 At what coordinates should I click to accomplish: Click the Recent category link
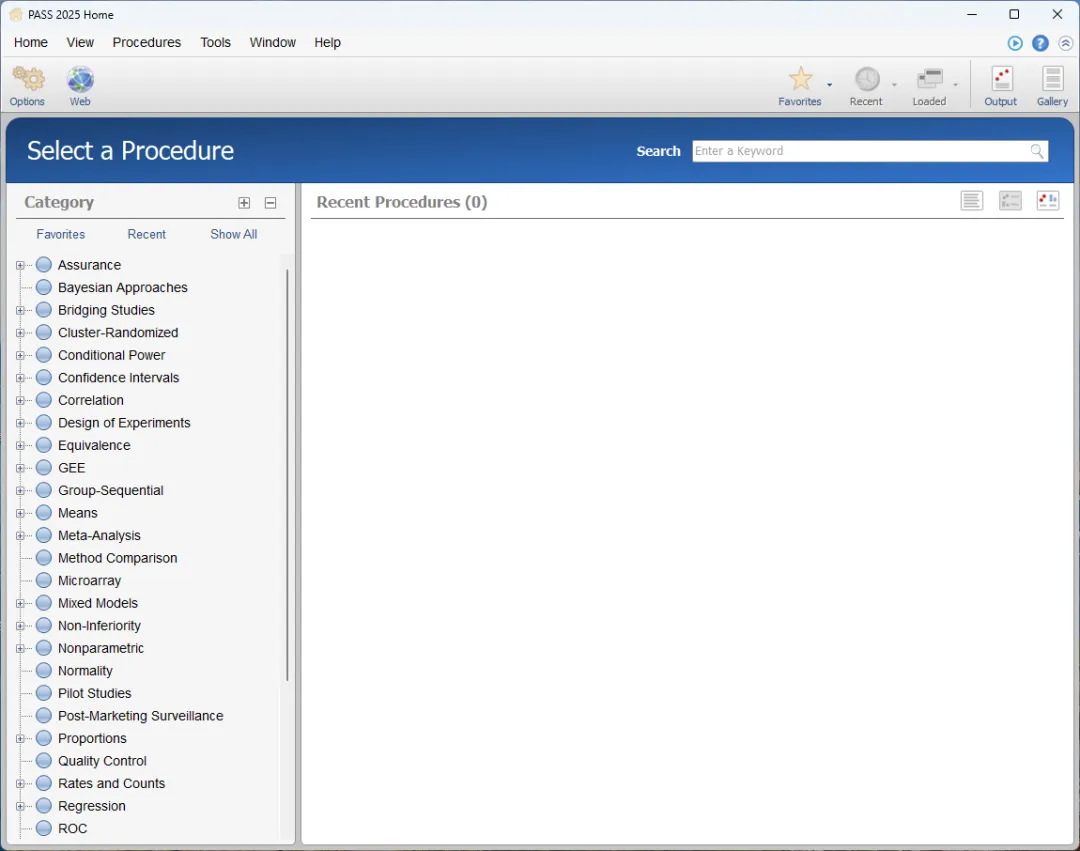(147, 234)
